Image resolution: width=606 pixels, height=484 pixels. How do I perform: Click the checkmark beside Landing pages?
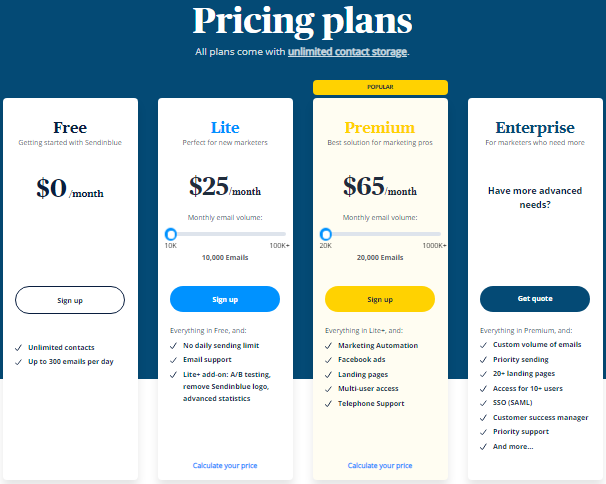coord(329,375)
